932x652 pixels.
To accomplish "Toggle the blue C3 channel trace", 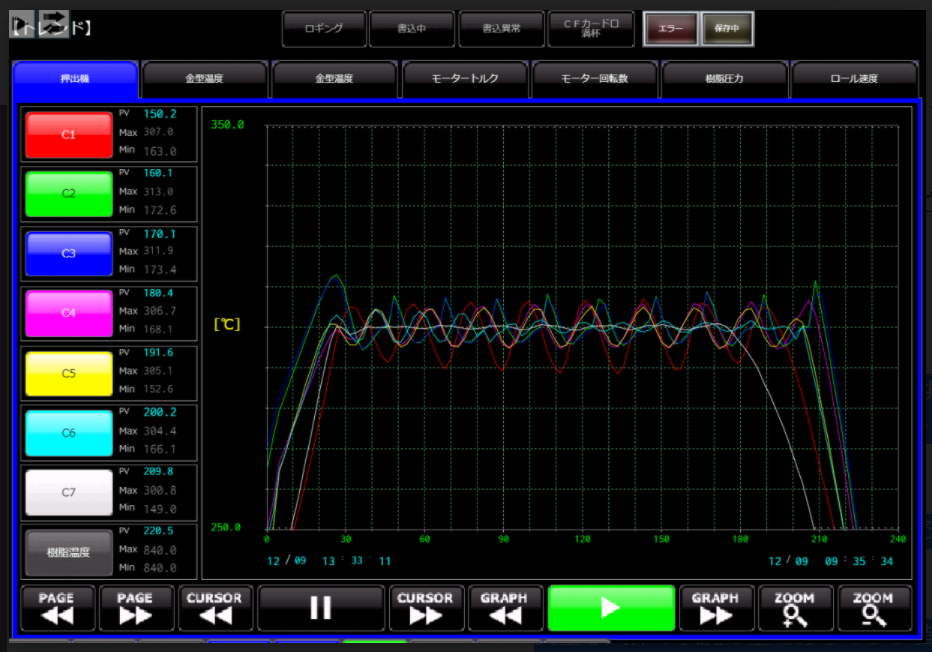I will [x=69, y=253].
